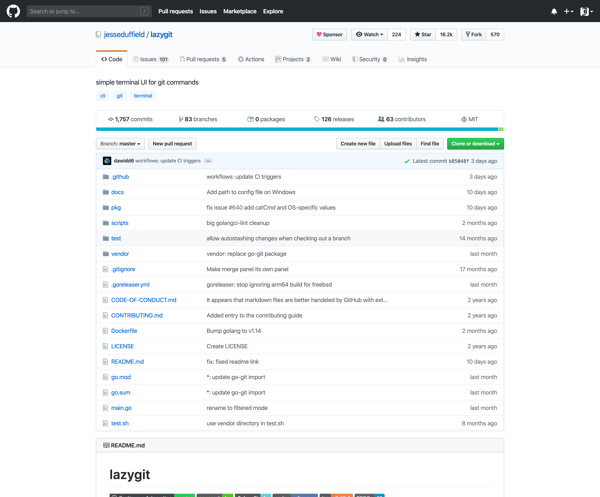The height and width of the screenshot is (497, 600).
Task: View the 83 branches
Action: pyautogui.click(x=198, y=119)
